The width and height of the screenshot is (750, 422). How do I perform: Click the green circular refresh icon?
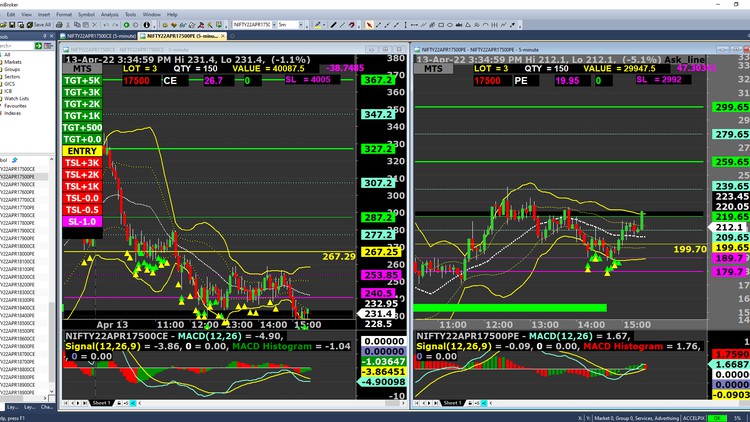tap(126, 25)
